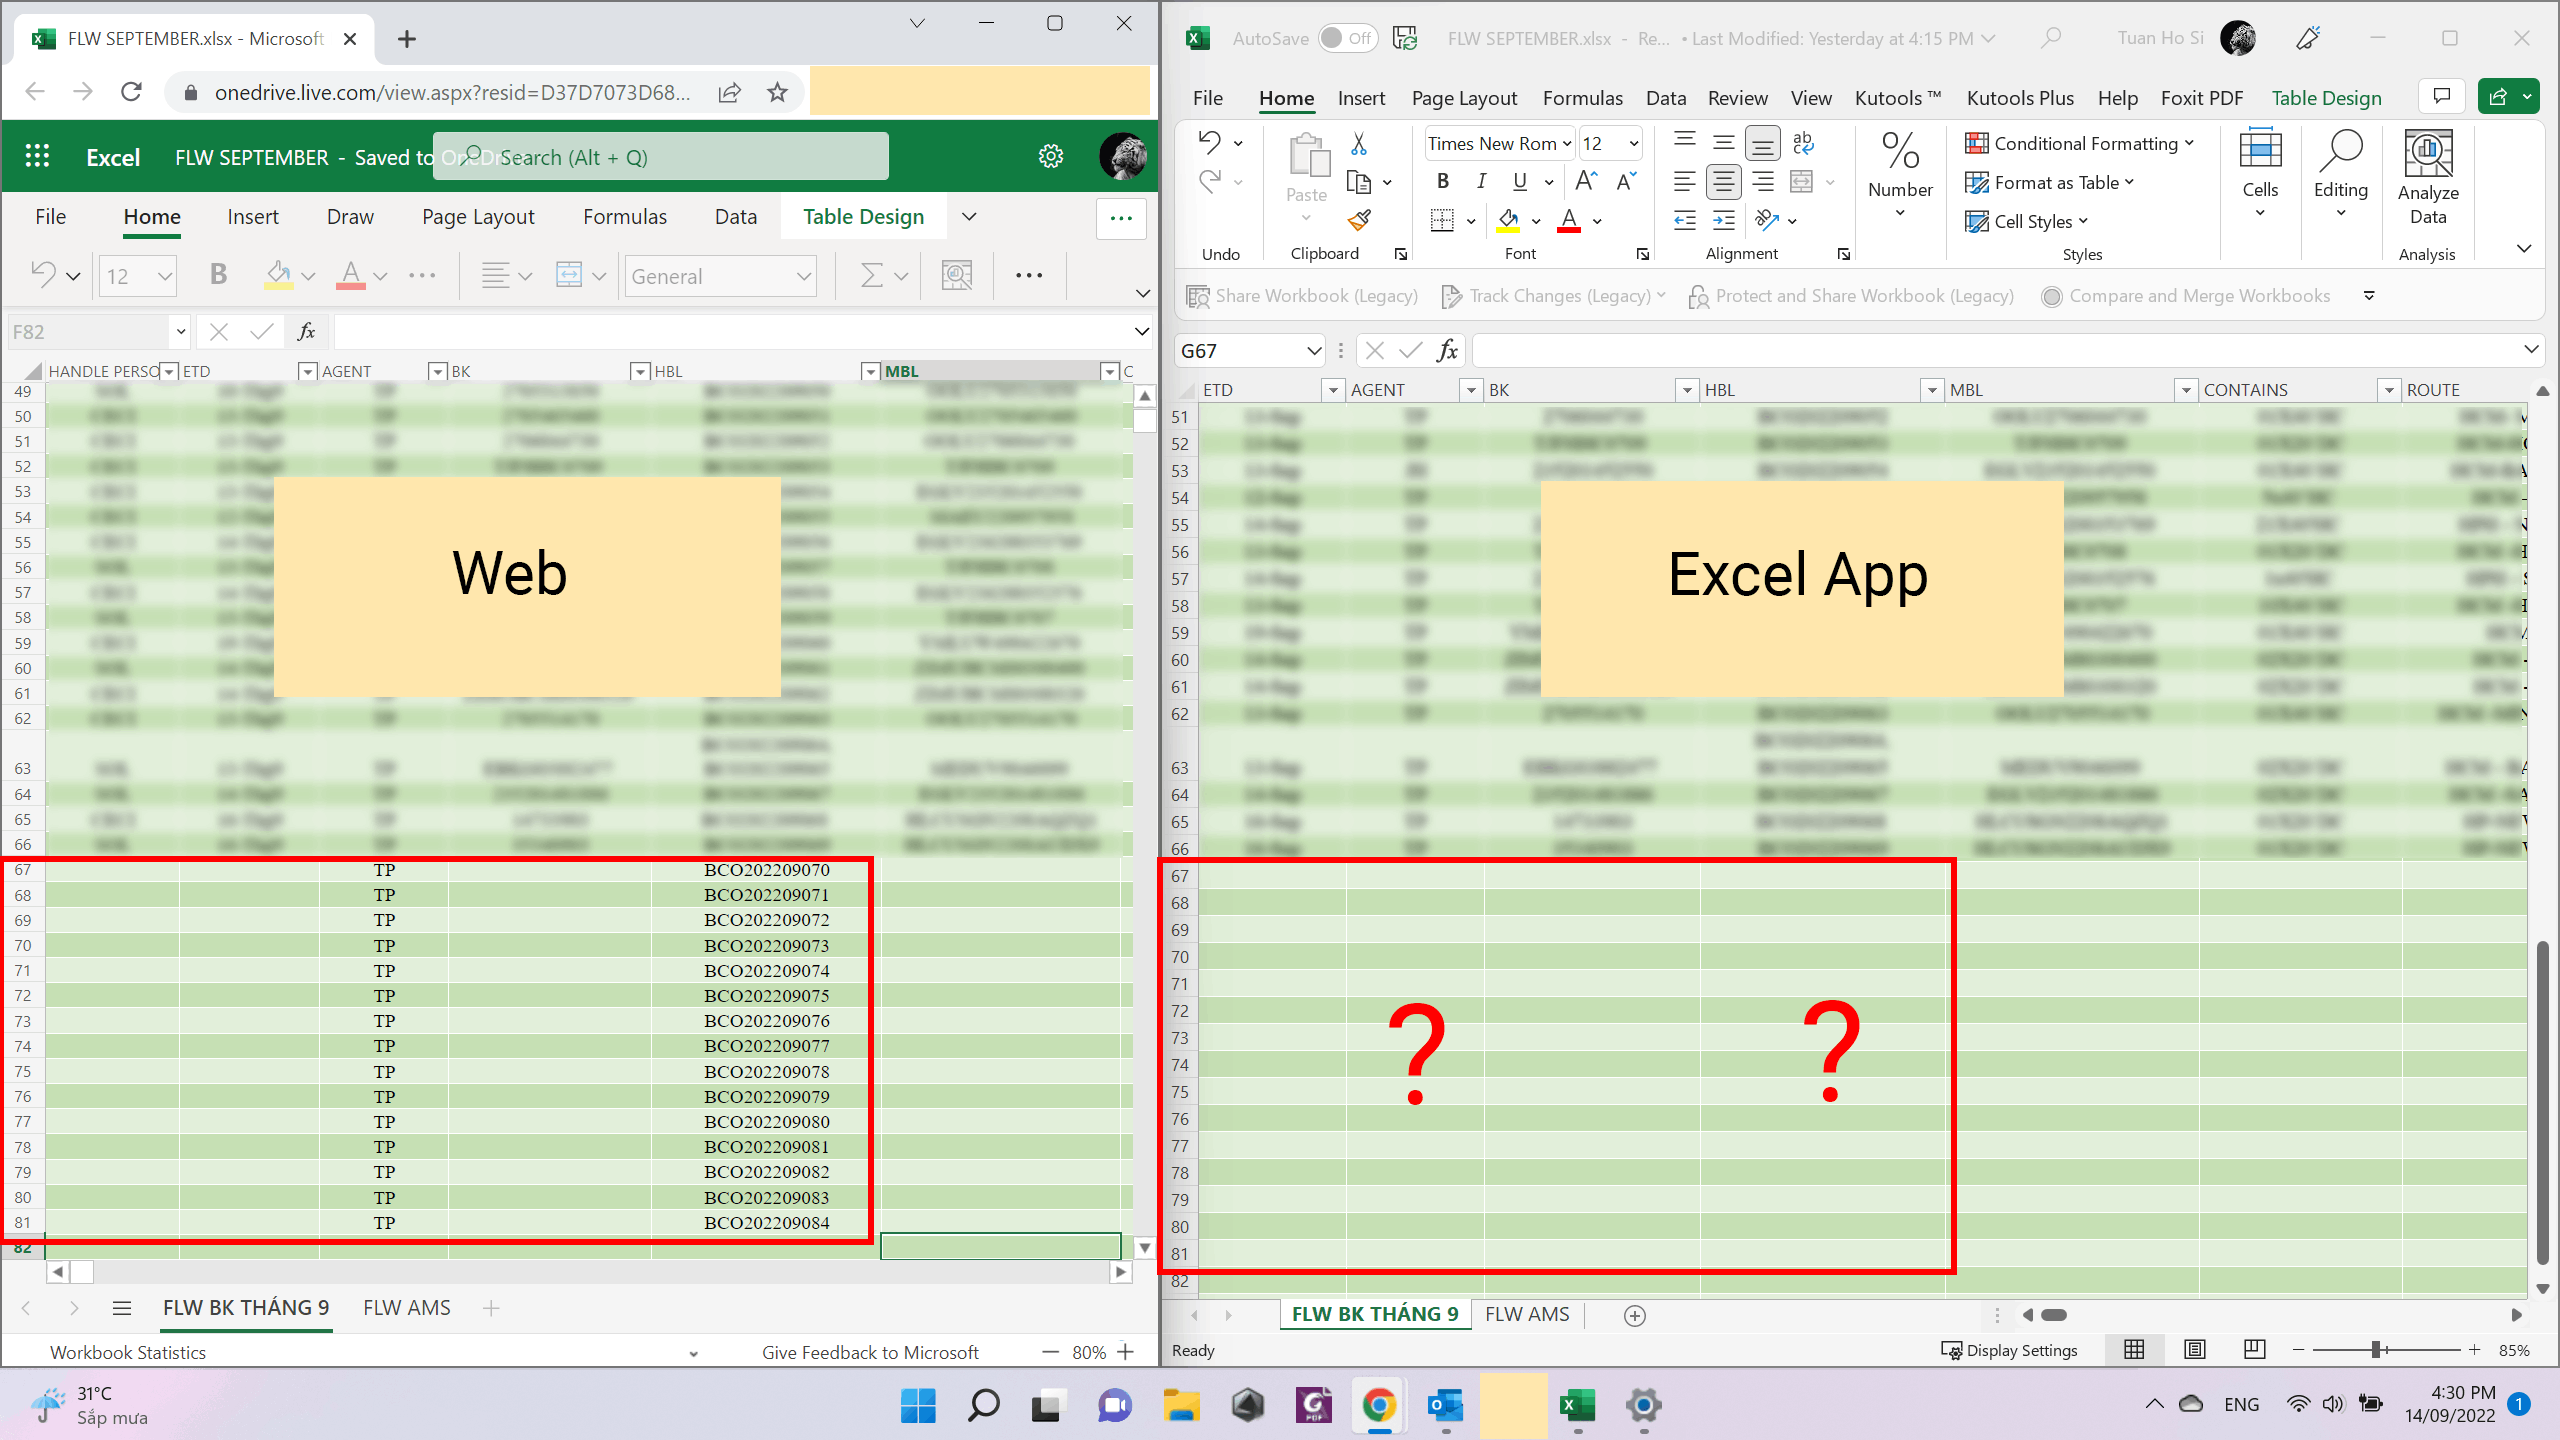Click the Cut scissors icon
The image size is (2560, 1440).
pos(1359,144)
